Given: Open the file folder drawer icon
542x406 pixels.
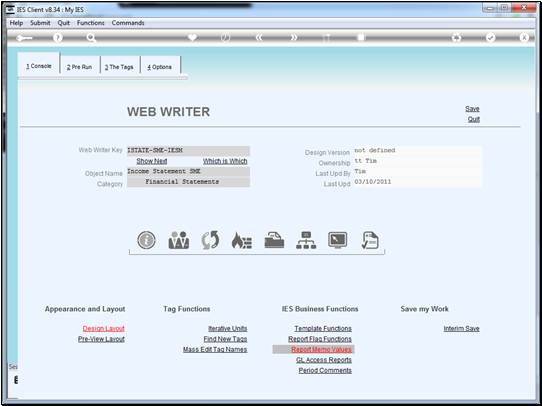Looking at the screenshot, I should (x=274, y=240).
